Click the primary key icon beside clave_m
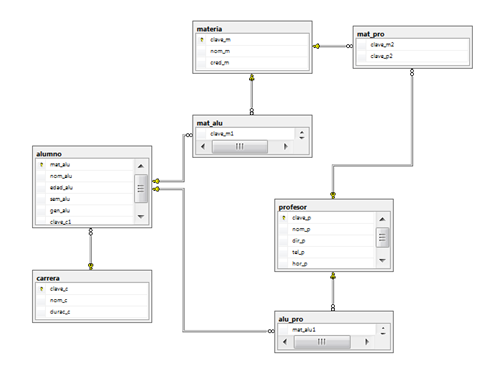This screenshot has width=484, height=379. pos(202,40)
